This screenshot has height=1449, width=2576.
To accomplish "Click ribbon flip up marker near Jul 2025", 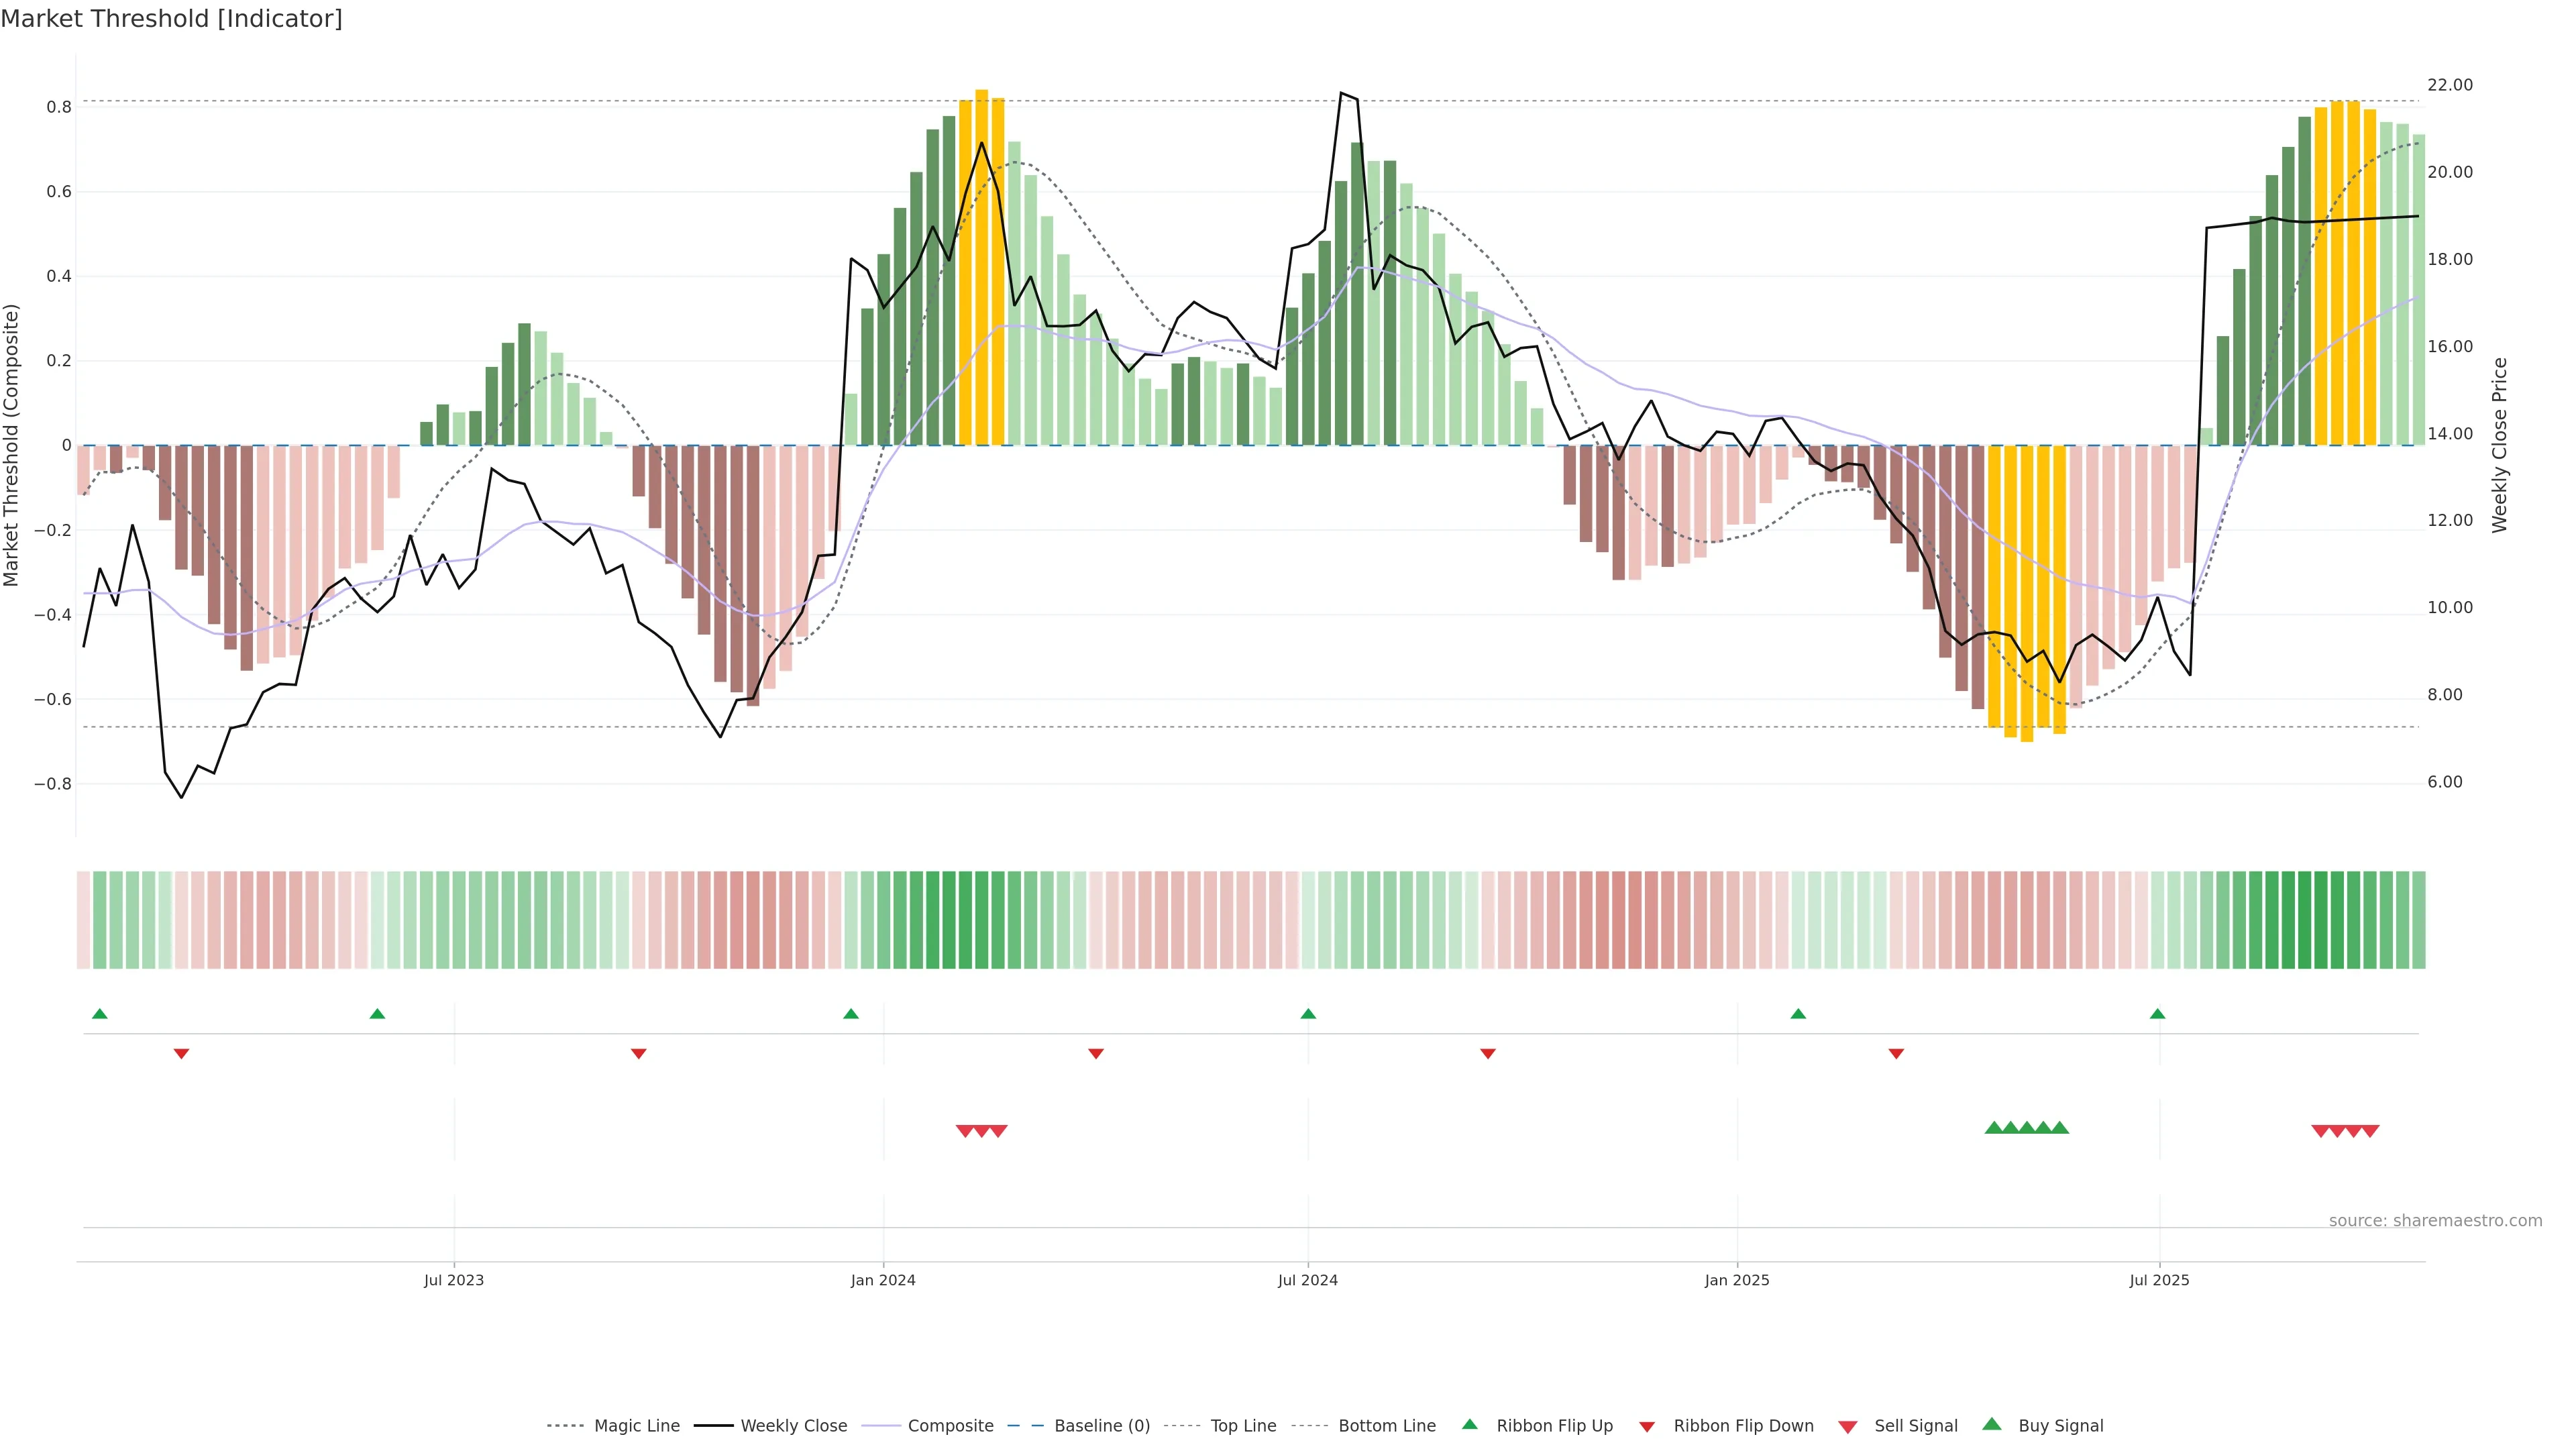I will [x=2157, y=1014].
